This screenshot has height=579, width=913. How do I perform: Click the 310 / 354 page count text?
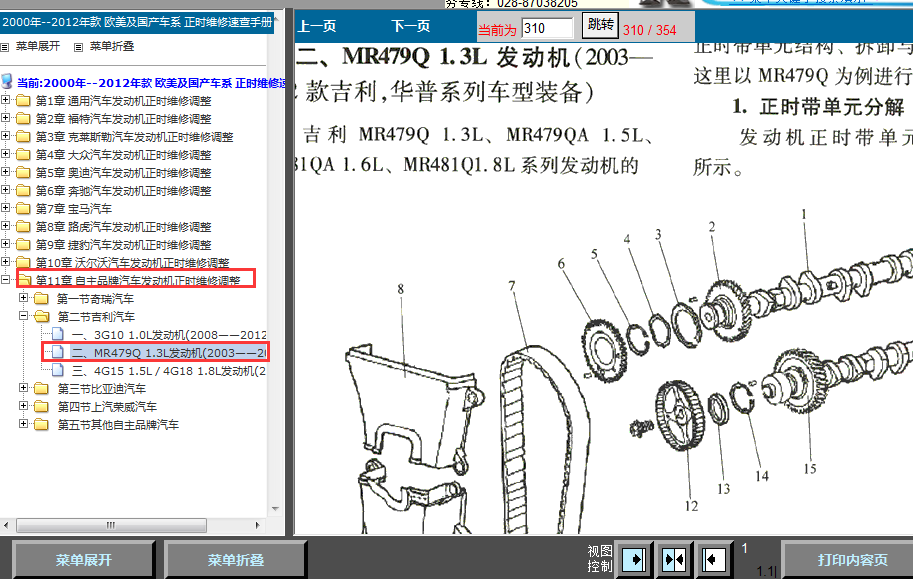pos(649,30)
